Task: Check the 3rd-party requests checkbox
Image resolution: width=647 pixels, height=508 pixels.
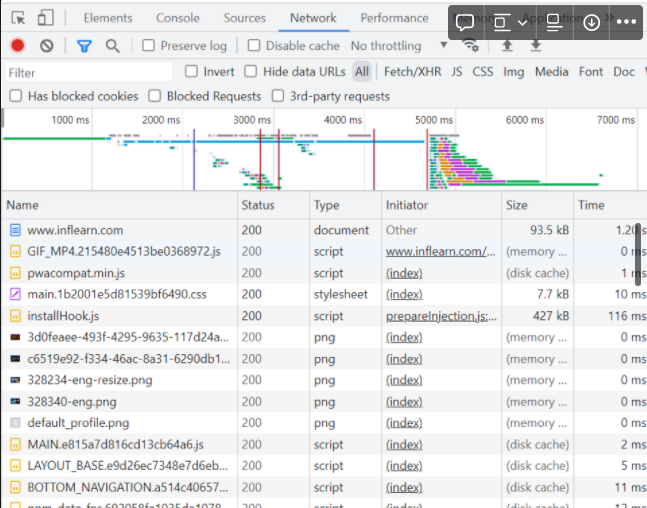Action: tap(278, 96)
